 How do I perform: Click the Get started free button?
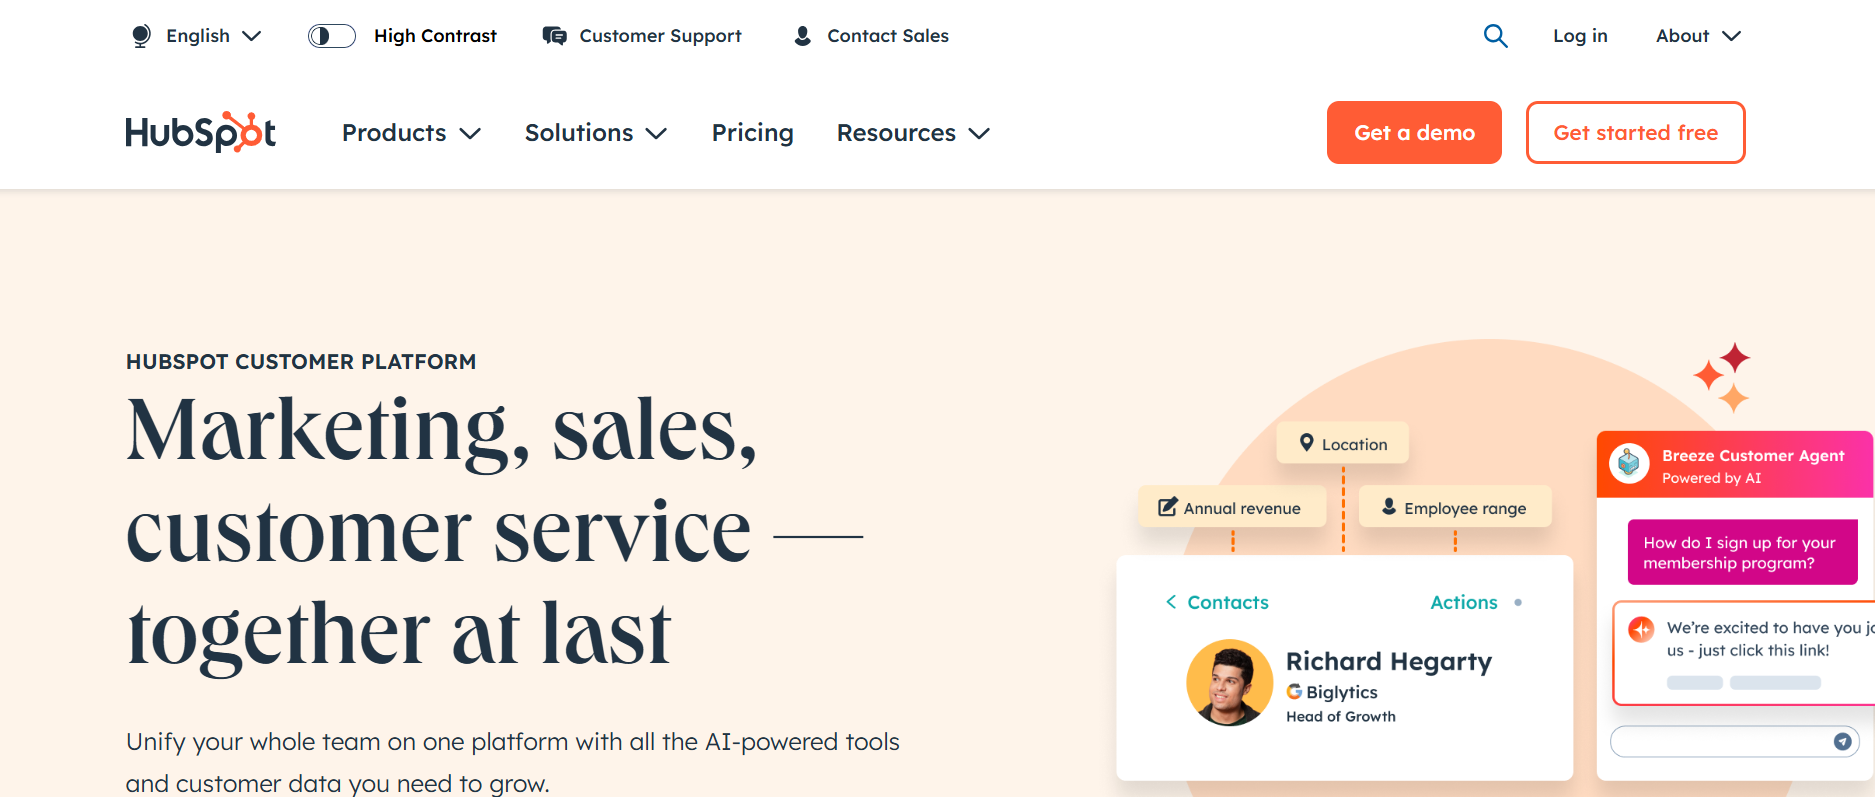pyautogui.click(x=1635, y=132)
